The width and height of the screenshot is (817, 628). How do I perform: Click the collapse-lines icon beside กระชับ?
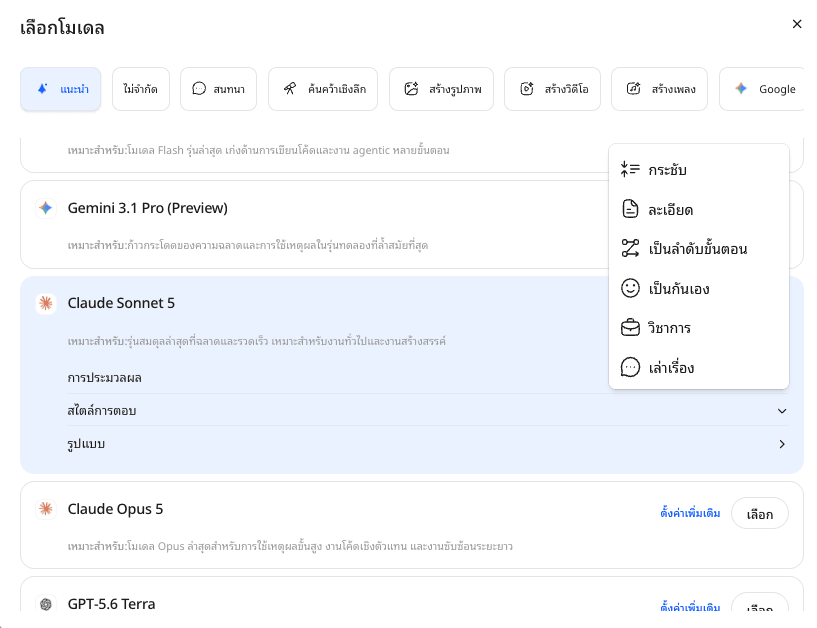coord(630,169)
